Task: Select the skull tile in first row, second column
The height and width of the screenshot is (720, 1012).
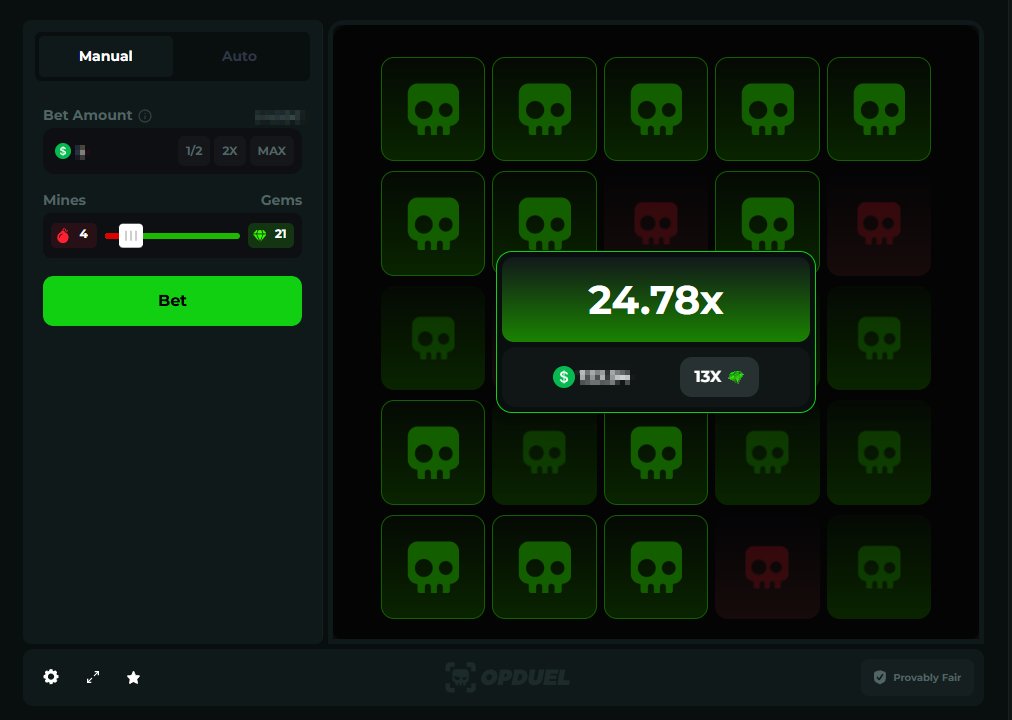Action: (544, 109)
